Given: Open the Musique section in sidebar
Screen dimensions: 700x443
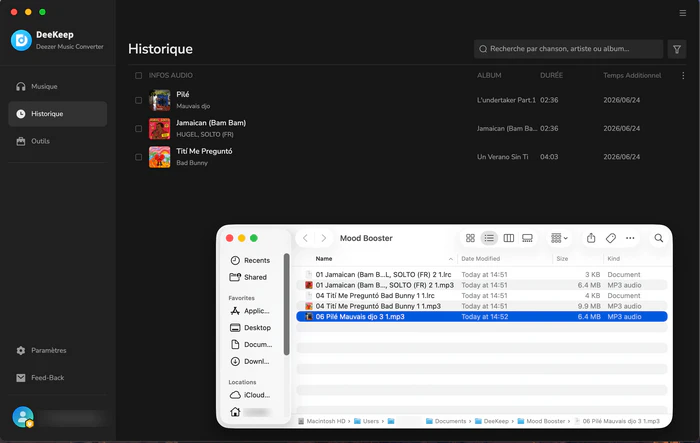Looking at the screenshot, I should 57,87.
